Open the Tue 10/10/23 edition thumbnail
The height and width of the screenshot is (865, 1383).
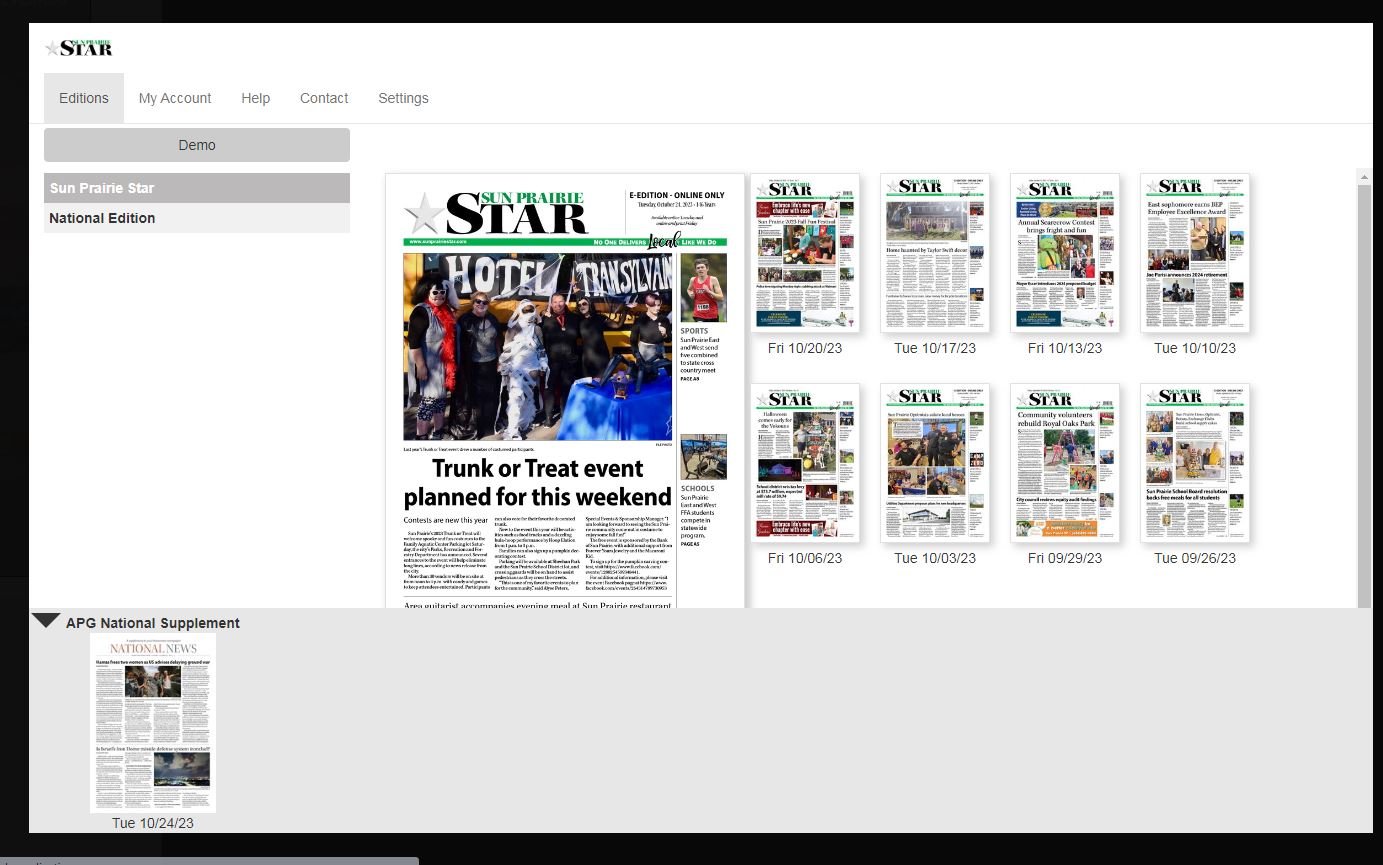pyautogui.click(x=1195, y=252)
